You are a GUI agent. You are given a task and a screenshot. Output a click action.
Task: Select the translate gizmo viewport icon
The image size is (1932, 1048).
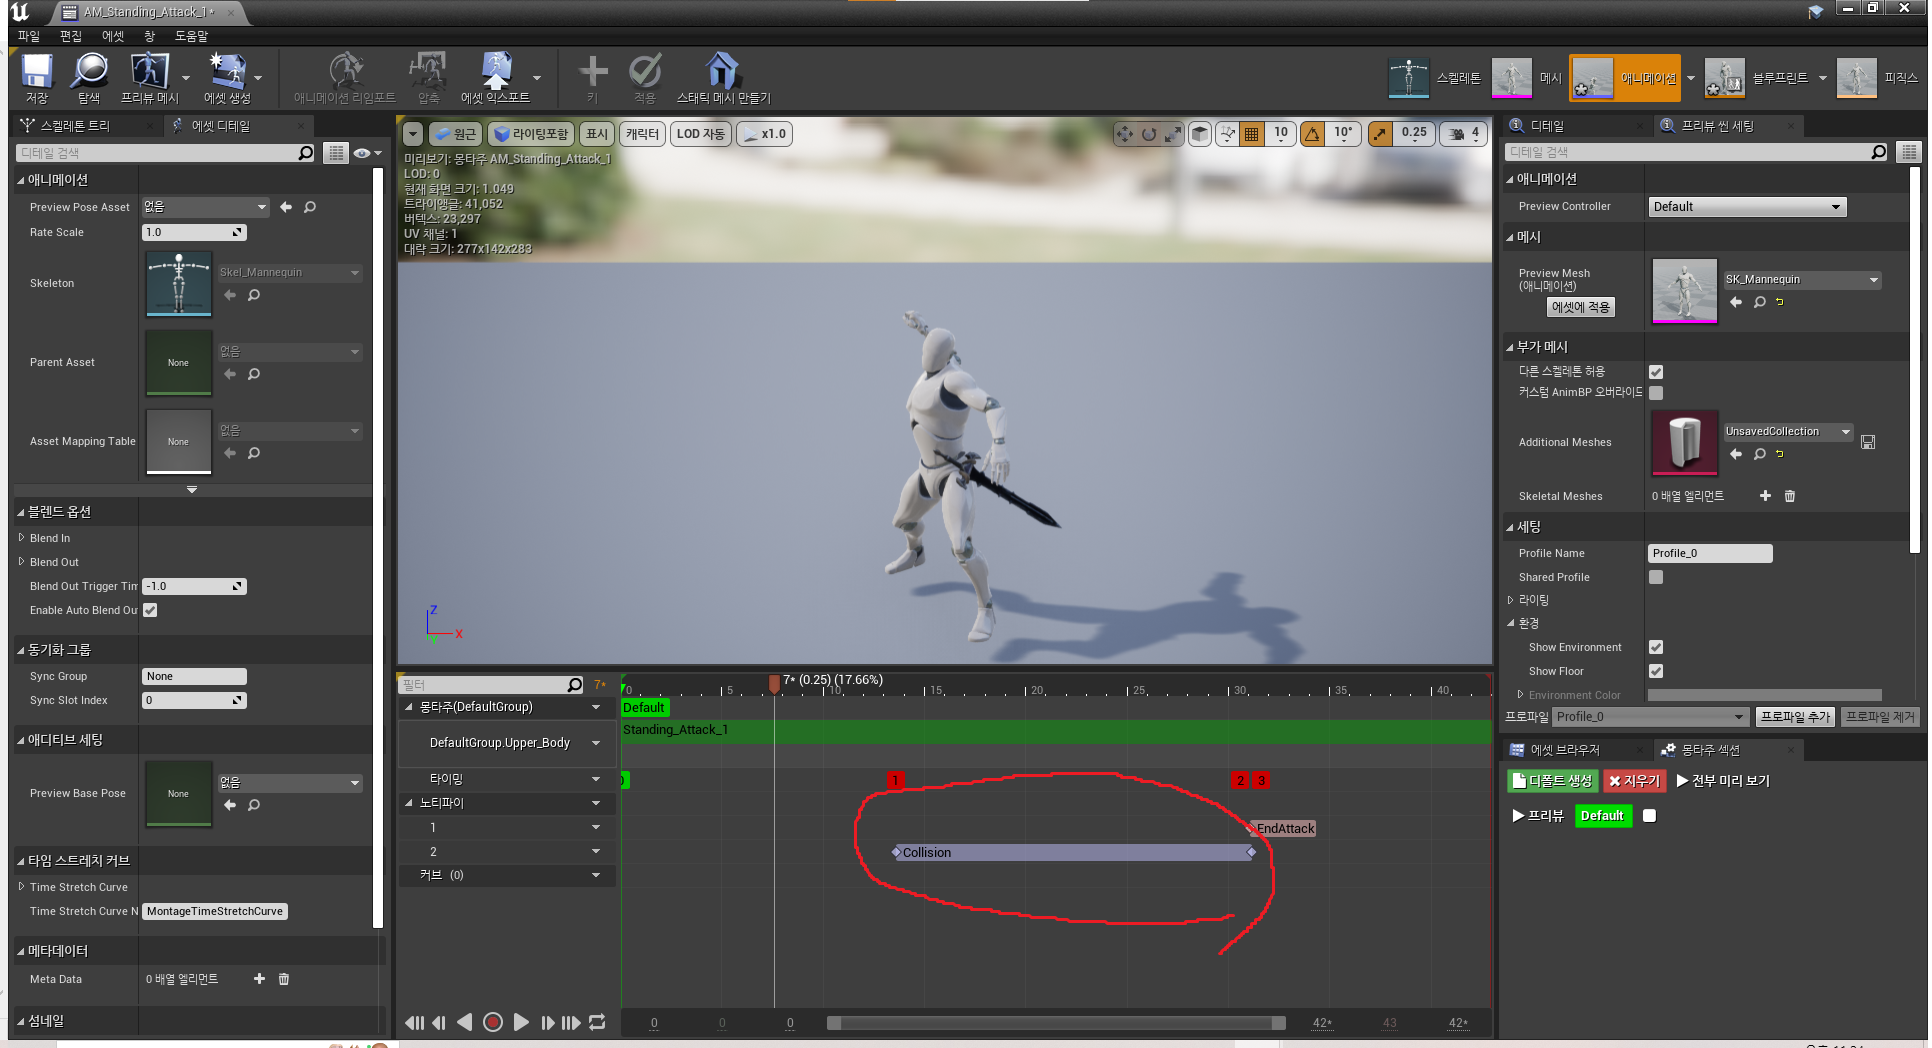(x=1125, y=134)
